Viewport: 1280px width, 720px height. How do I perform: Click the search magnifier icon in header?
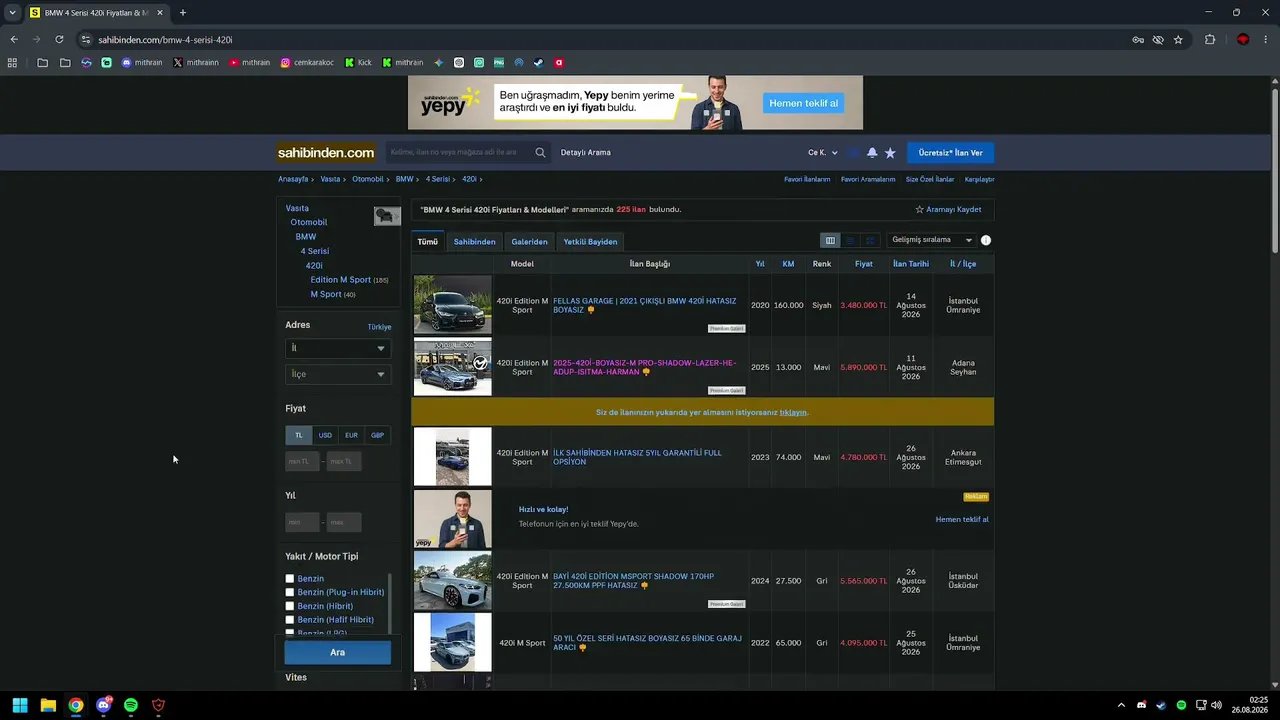click(540, 153)
